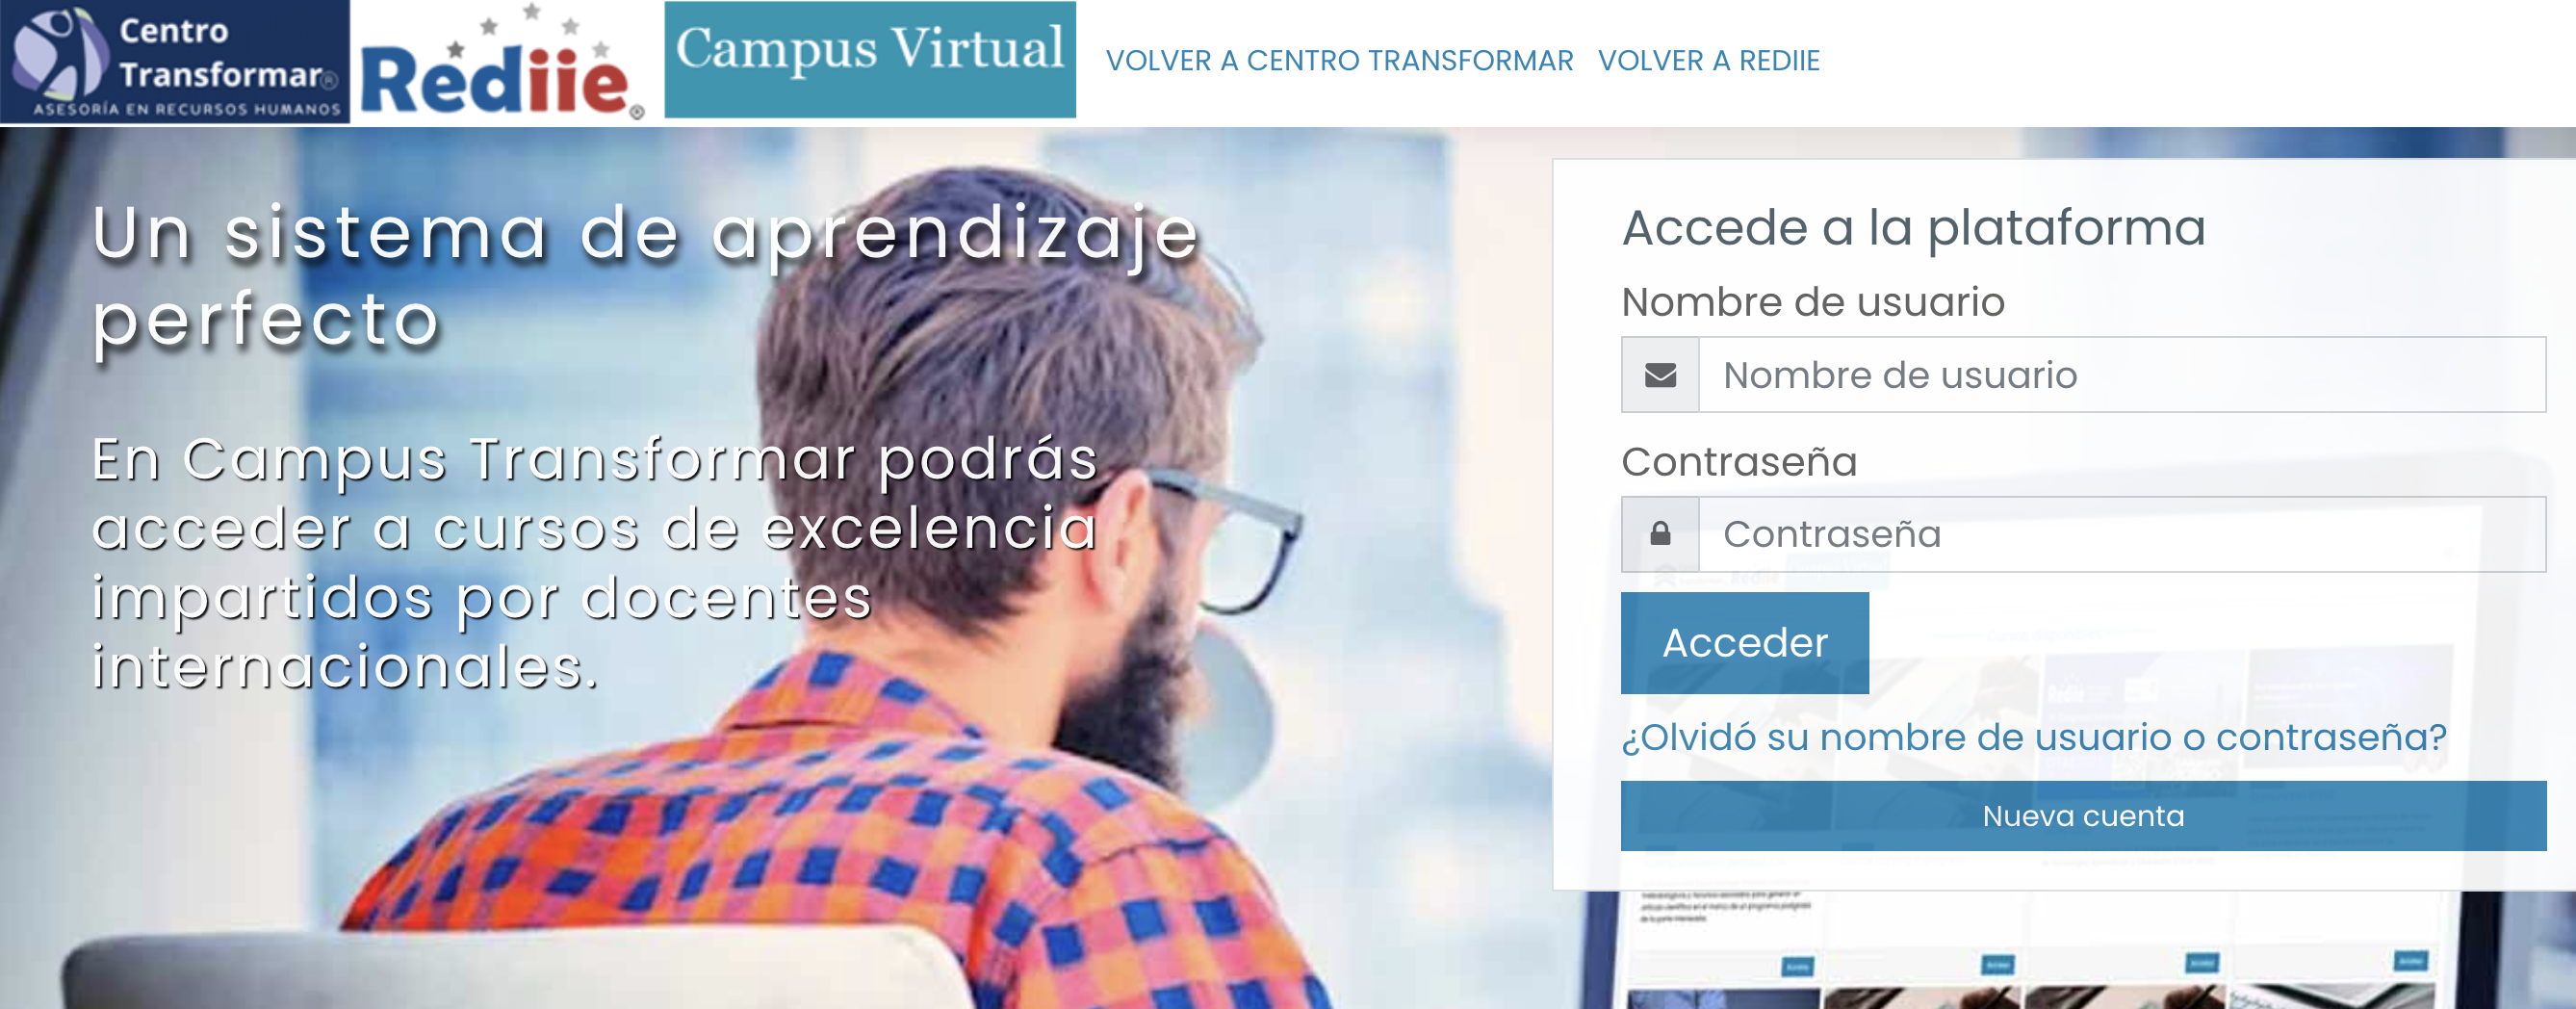Click the 'Nombre de usuario' field label
The height and width of the screenshot is (1009, 2576).
[x=1813, y=302]
